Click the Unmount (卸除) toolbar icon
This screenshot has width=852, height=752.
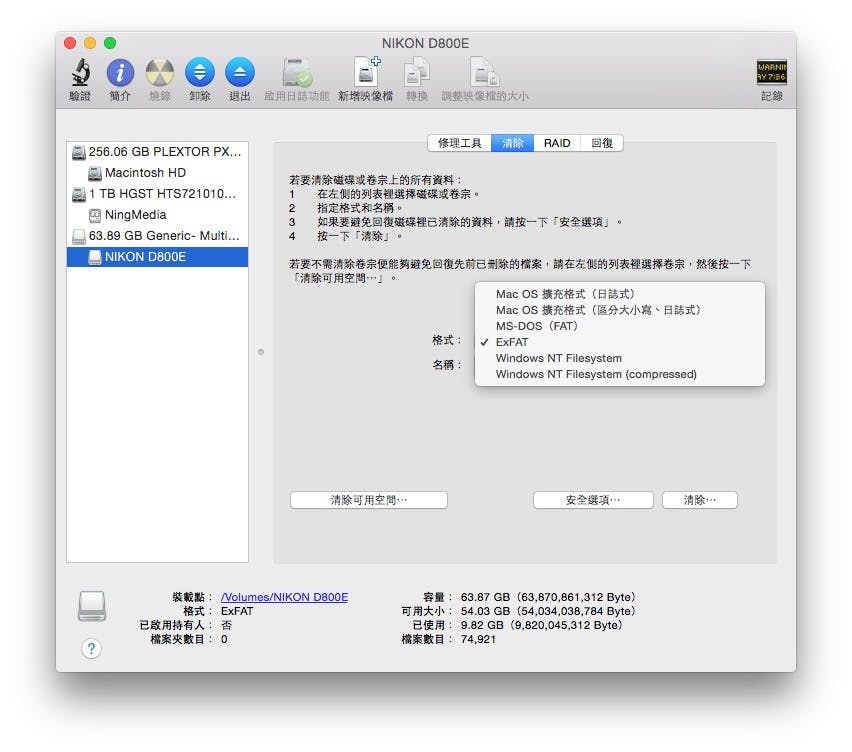(x=199, y=72)
